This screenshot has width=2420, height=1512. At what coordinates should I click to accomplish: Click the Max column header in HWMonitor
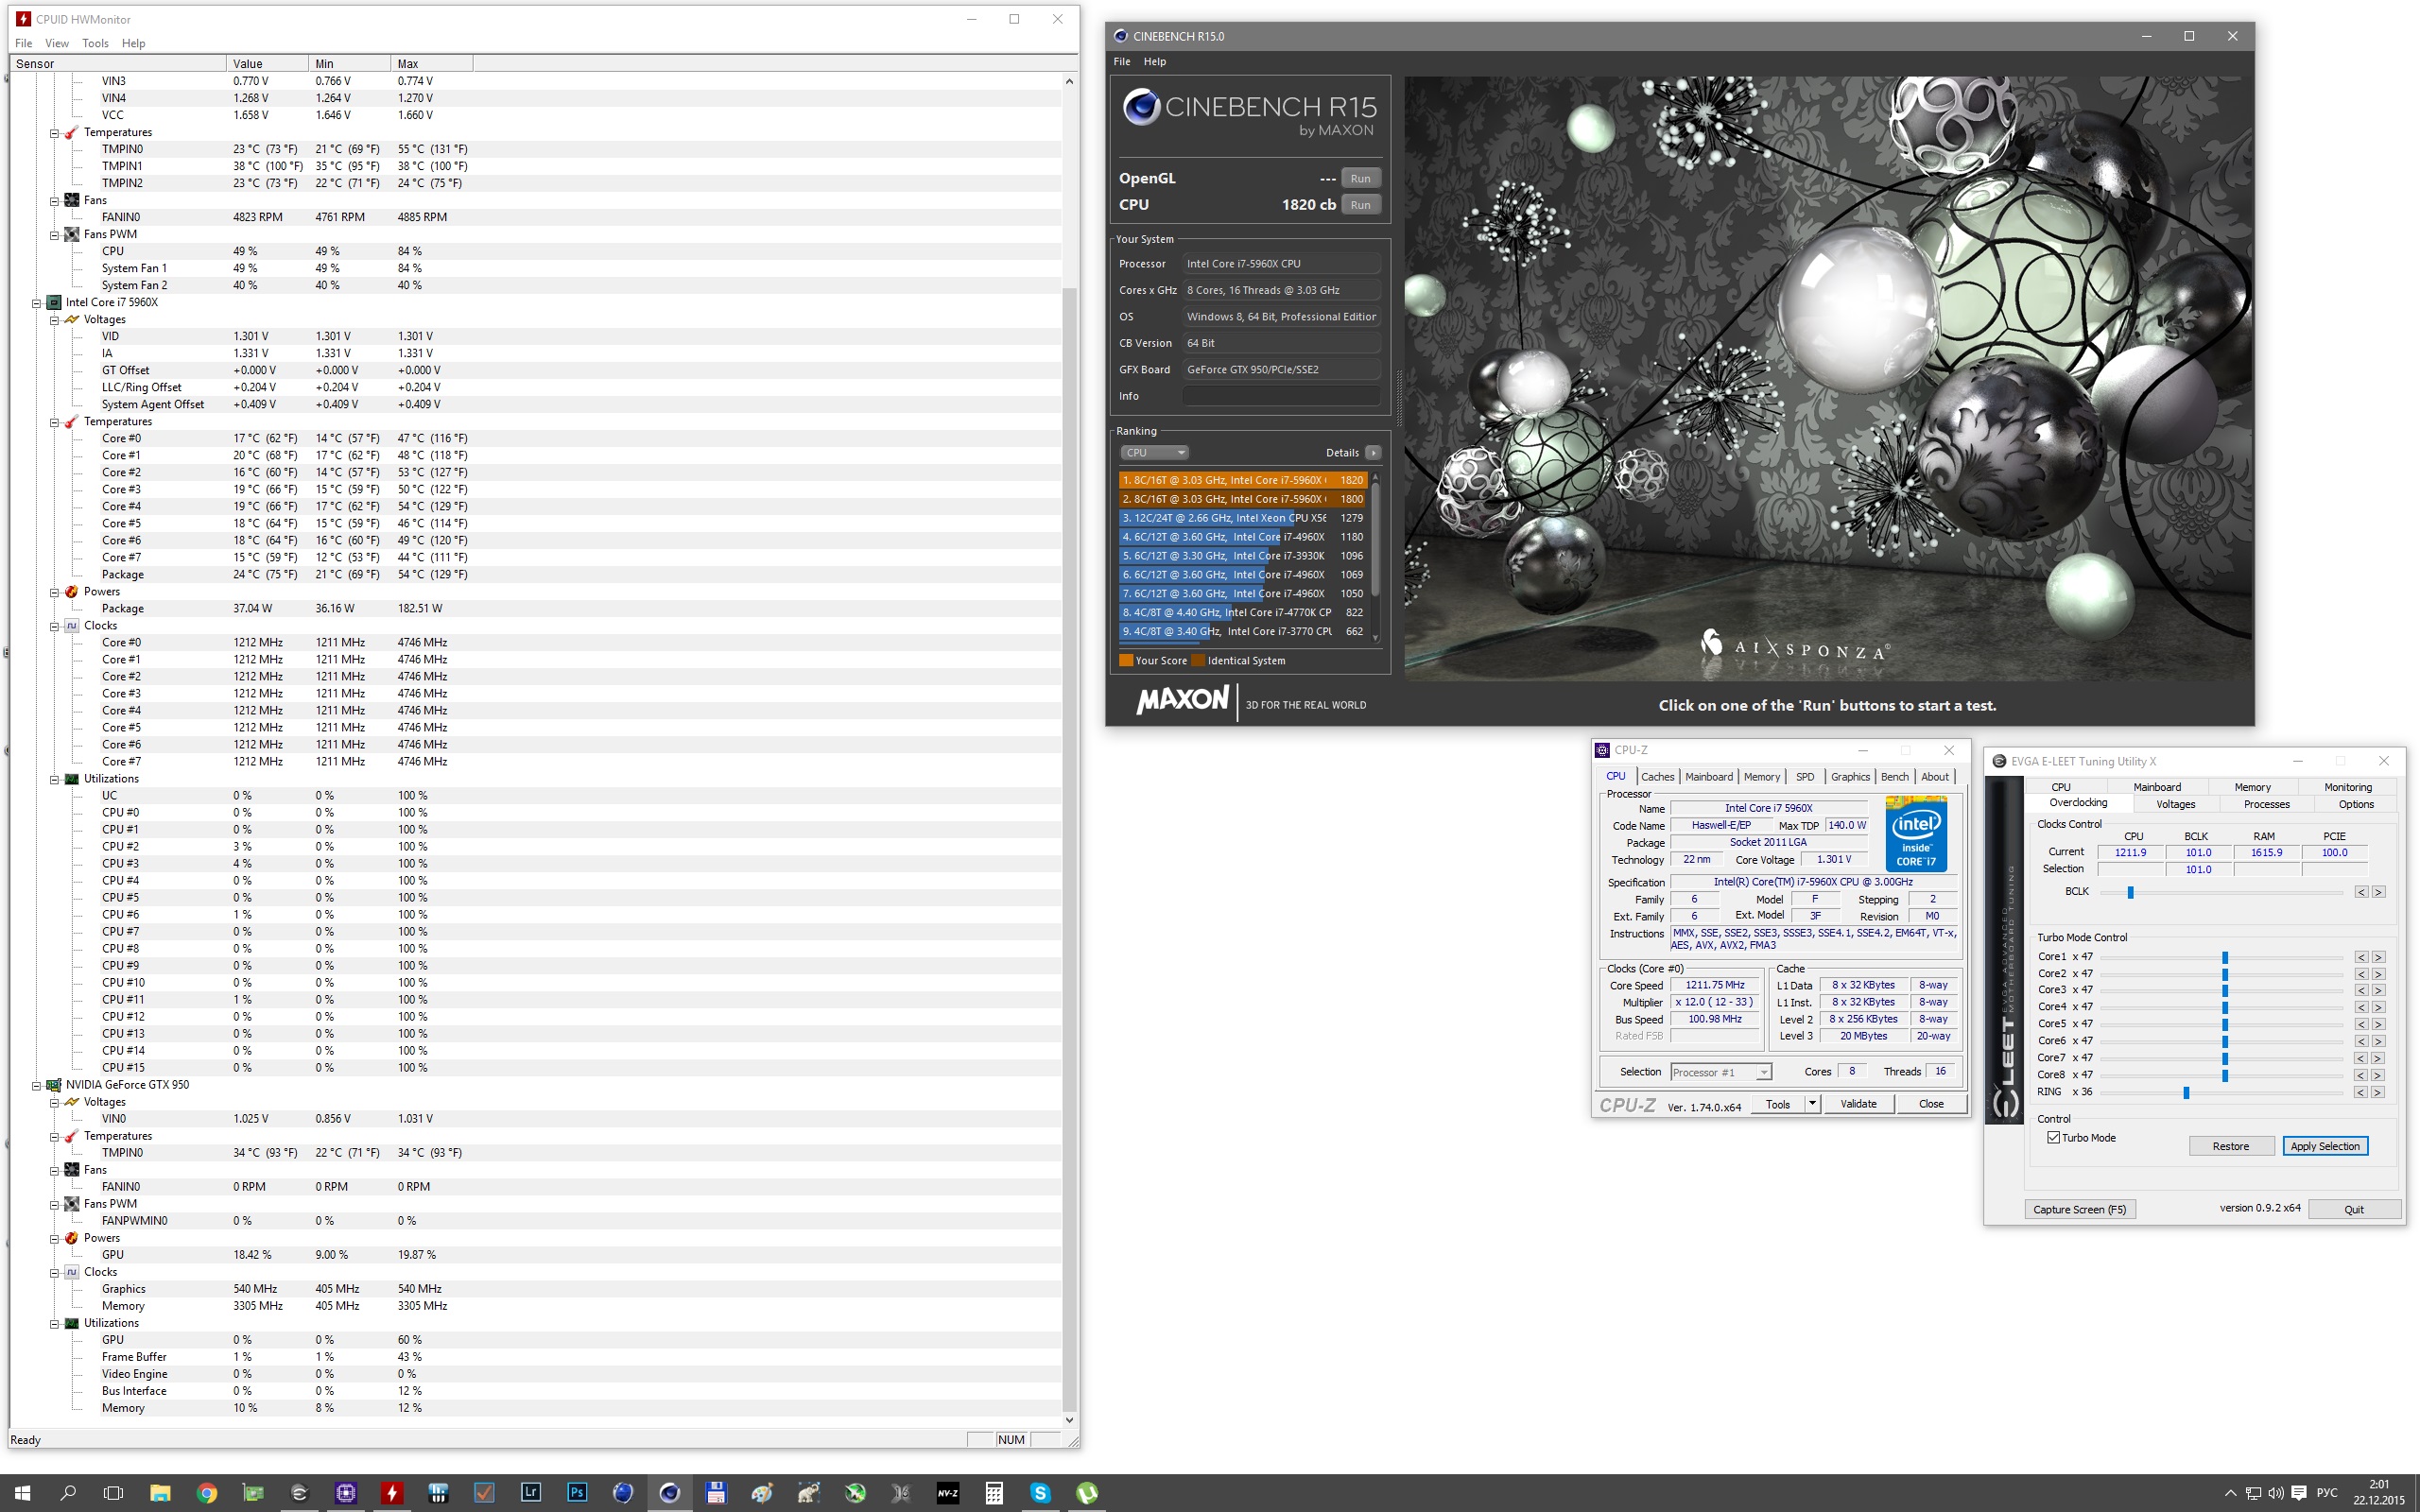click(x=431, y=63)
